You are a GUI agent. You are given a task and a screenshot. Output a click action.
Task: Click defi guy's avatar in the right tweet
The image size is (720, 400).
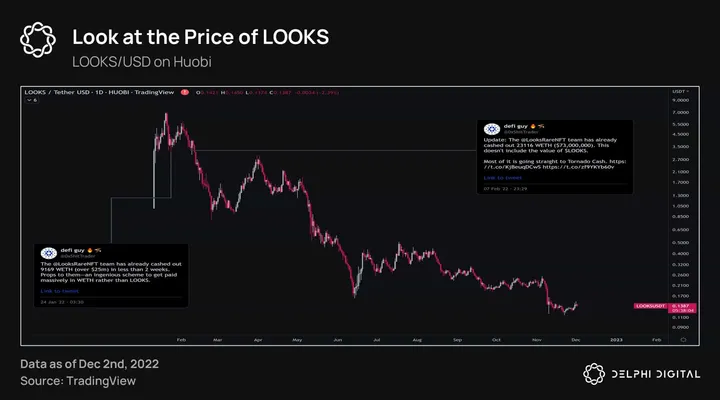491,129
